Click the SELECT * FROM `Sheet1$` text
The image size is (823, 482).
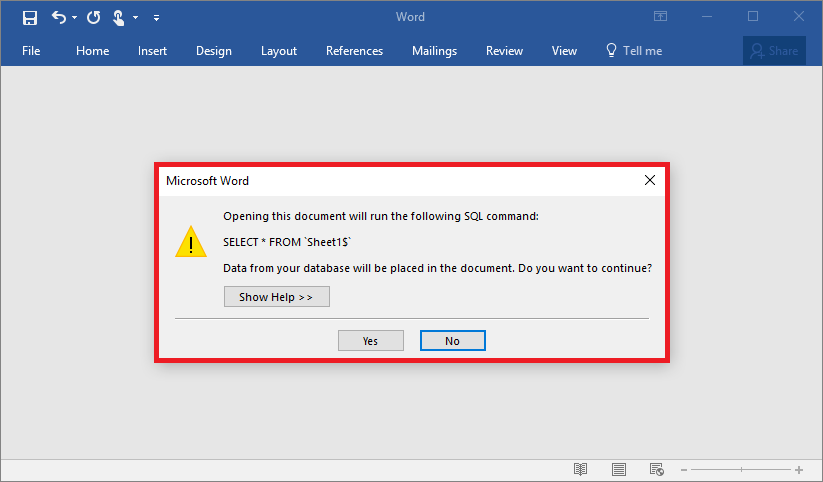click(287, 242)
